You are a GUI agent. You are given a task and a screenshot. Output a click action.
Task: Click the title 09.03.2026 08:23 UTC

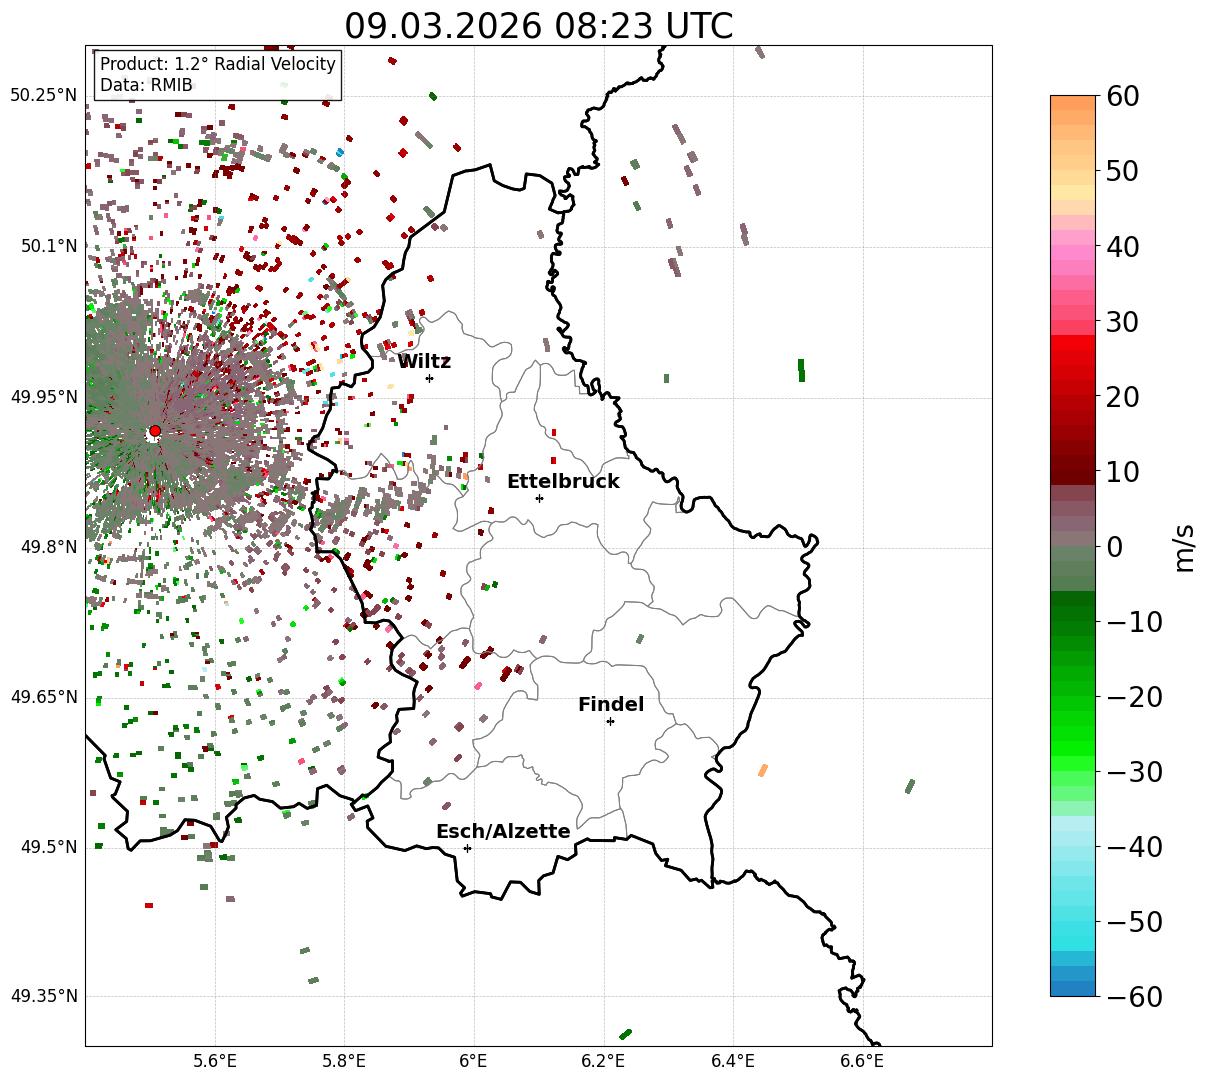538,25
